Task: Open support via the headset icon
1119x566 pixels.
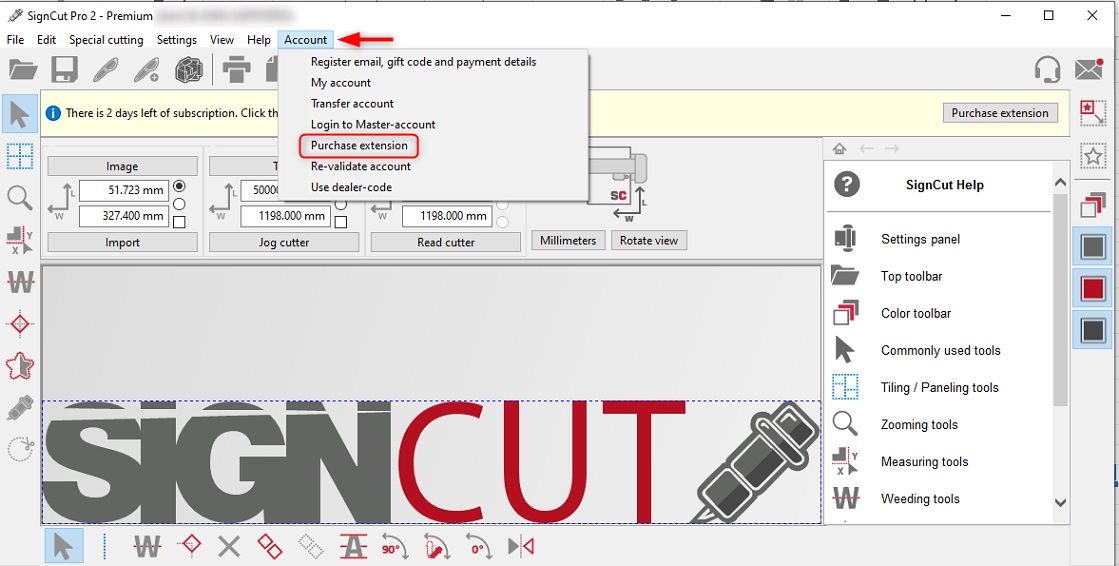Action: (1047, 70)
